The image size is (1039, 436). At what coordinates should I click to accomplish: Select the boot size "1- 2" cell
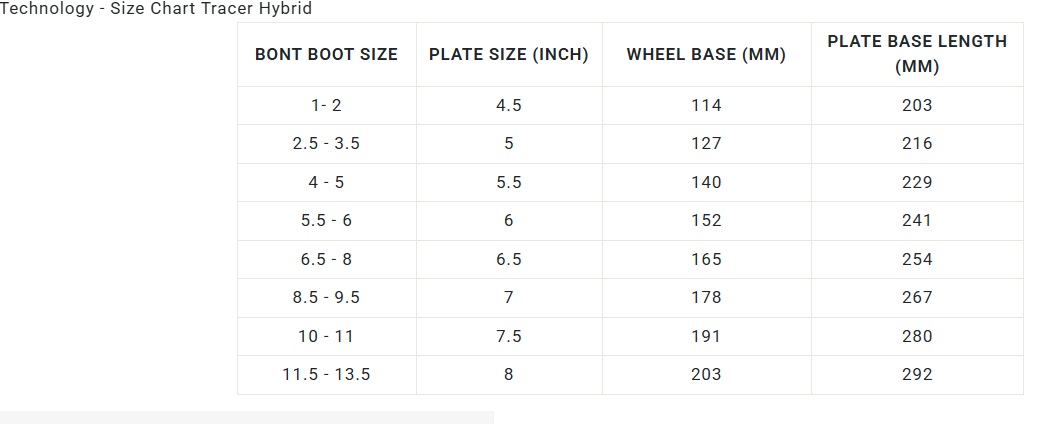pos(326,105)
